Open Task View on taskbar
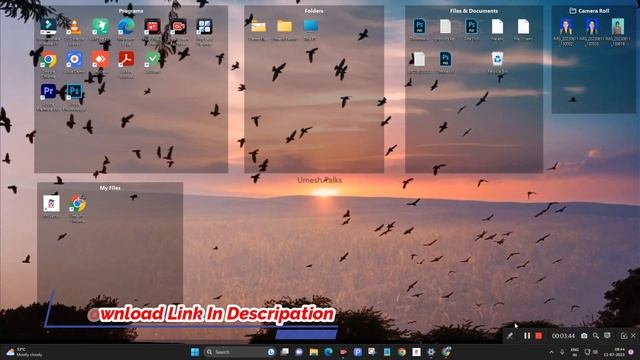The height and width of the screenshot is (360, 640). point(285,352)
